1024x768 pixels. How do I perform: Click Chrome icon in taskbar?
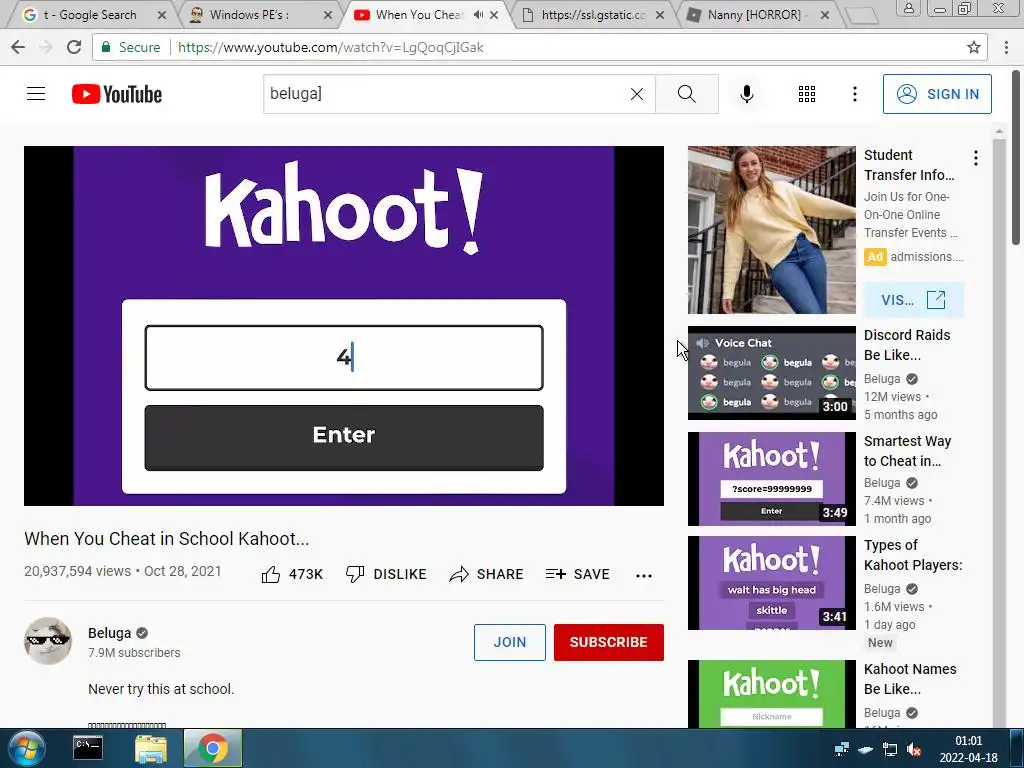[x=213, y=748]
